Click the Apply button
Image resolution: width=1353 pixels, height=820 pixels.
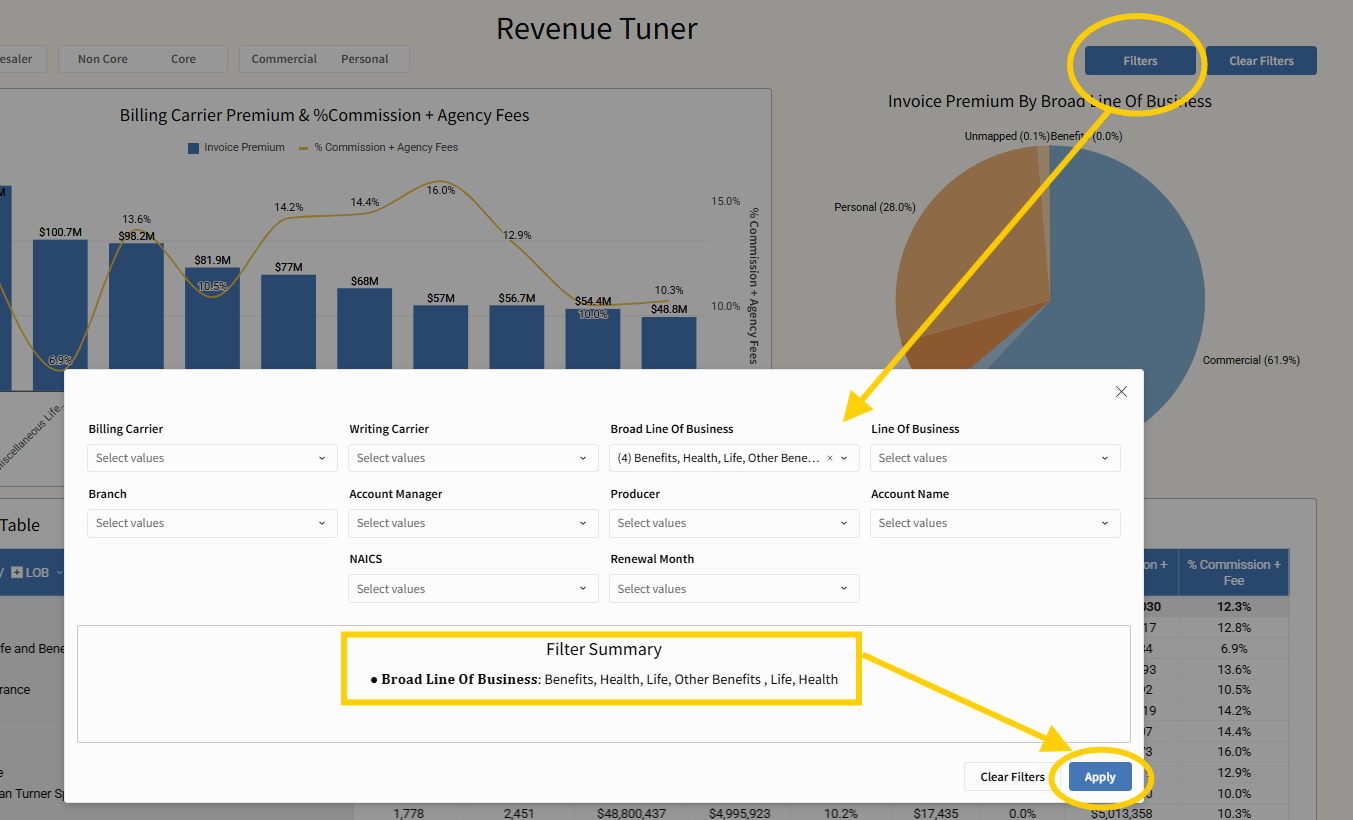1100,777
